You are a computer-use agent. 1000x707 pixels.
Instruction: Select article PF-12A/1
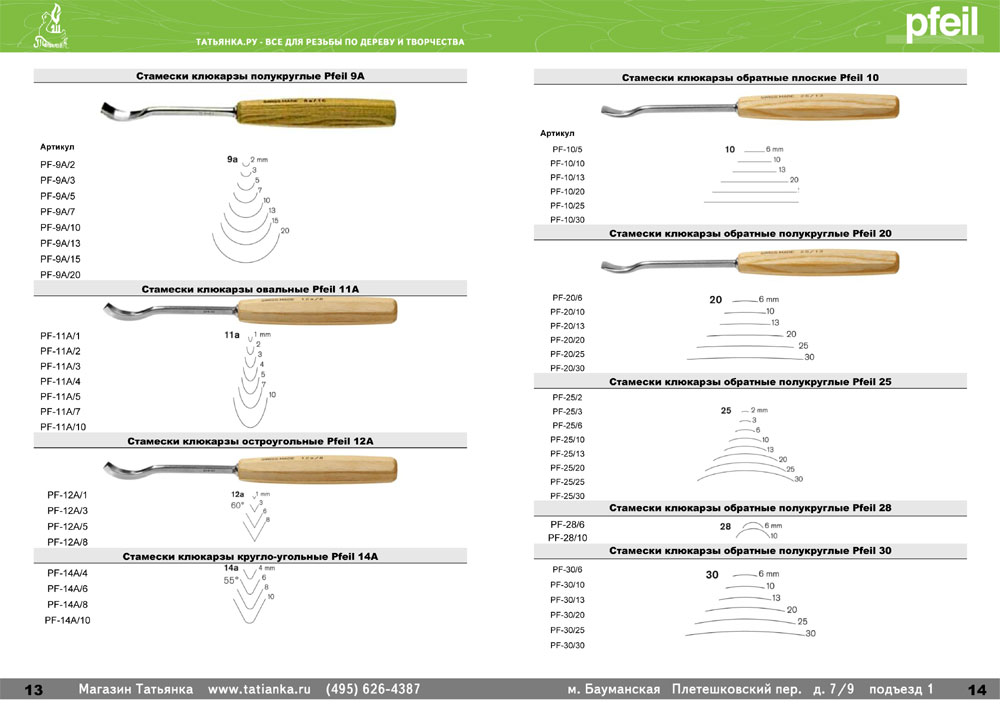tap(67, 495)
